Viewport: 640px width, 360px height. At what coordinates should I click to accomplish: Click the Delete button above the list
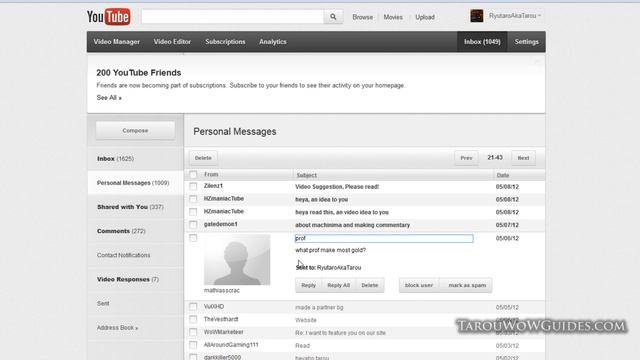tap(203, 158)
